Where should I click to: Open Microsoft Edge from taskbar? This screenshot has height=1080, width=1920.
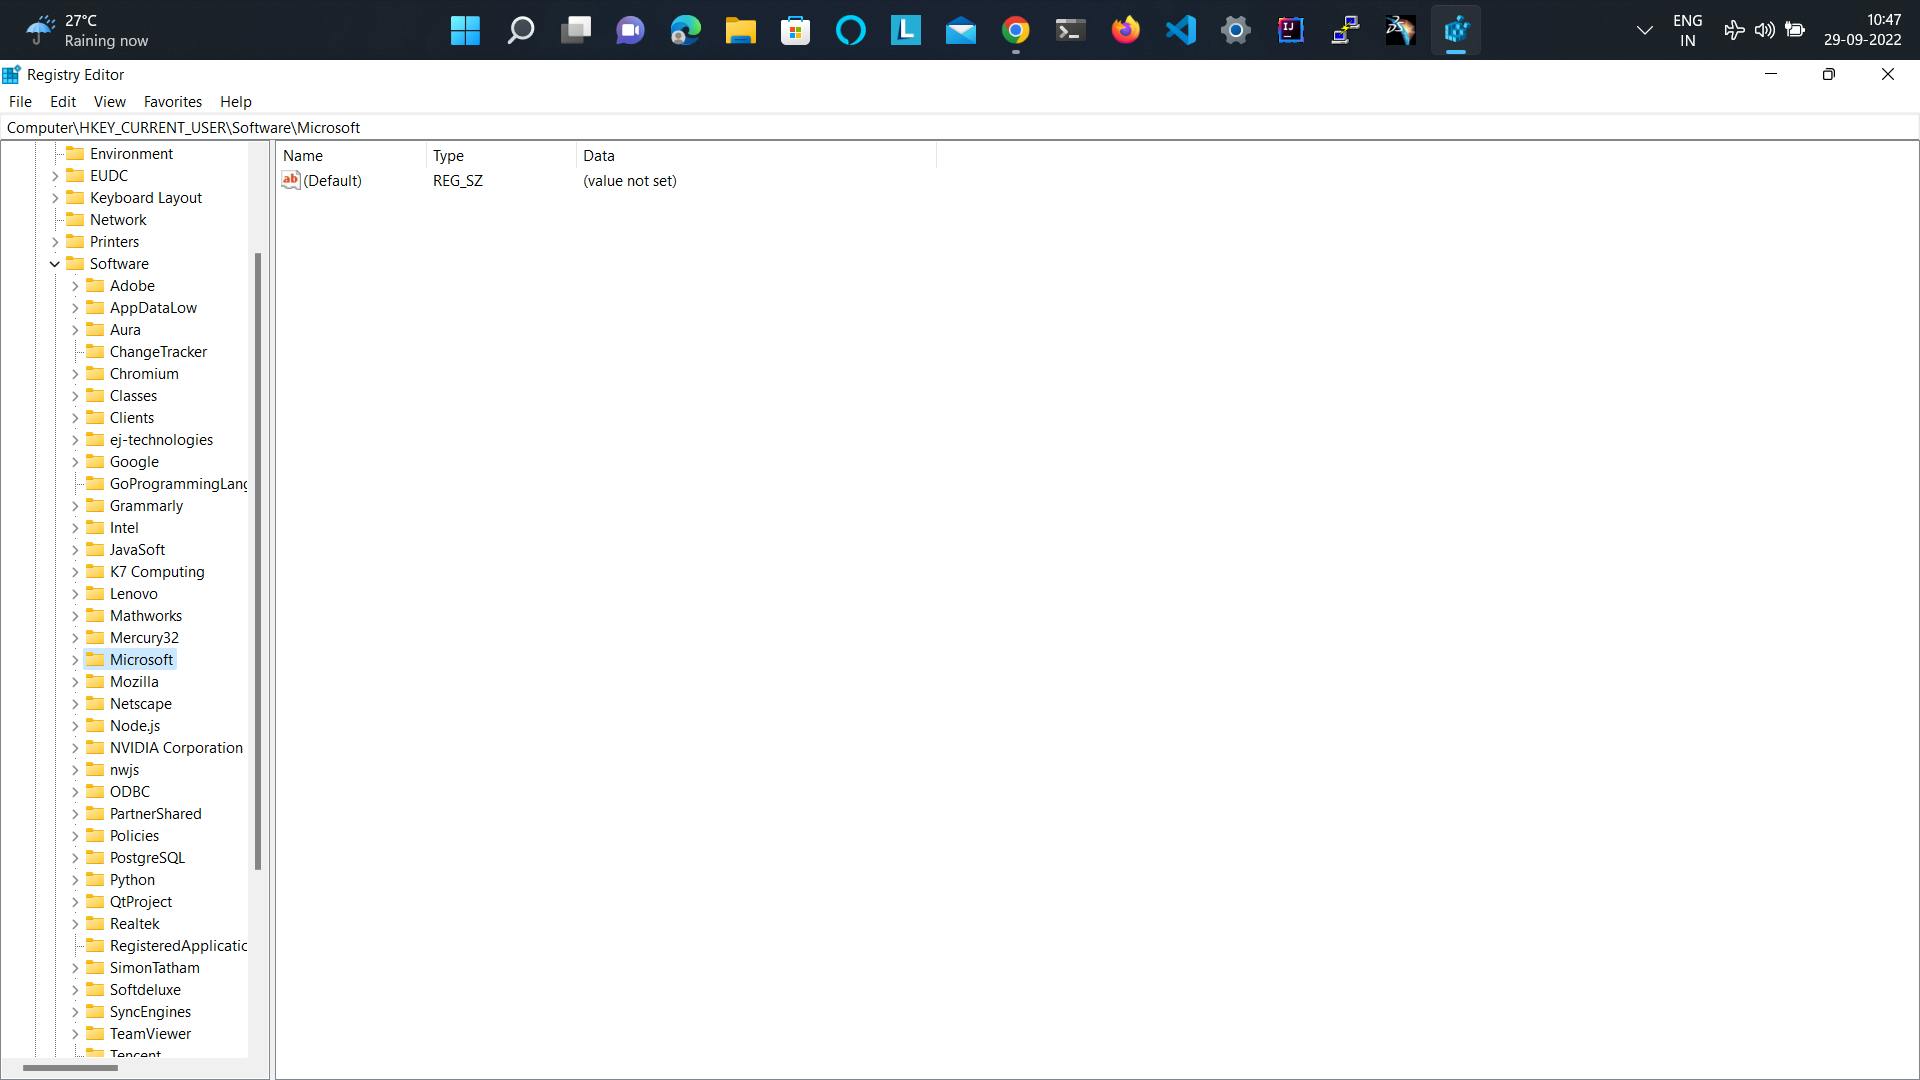[686, 29]
